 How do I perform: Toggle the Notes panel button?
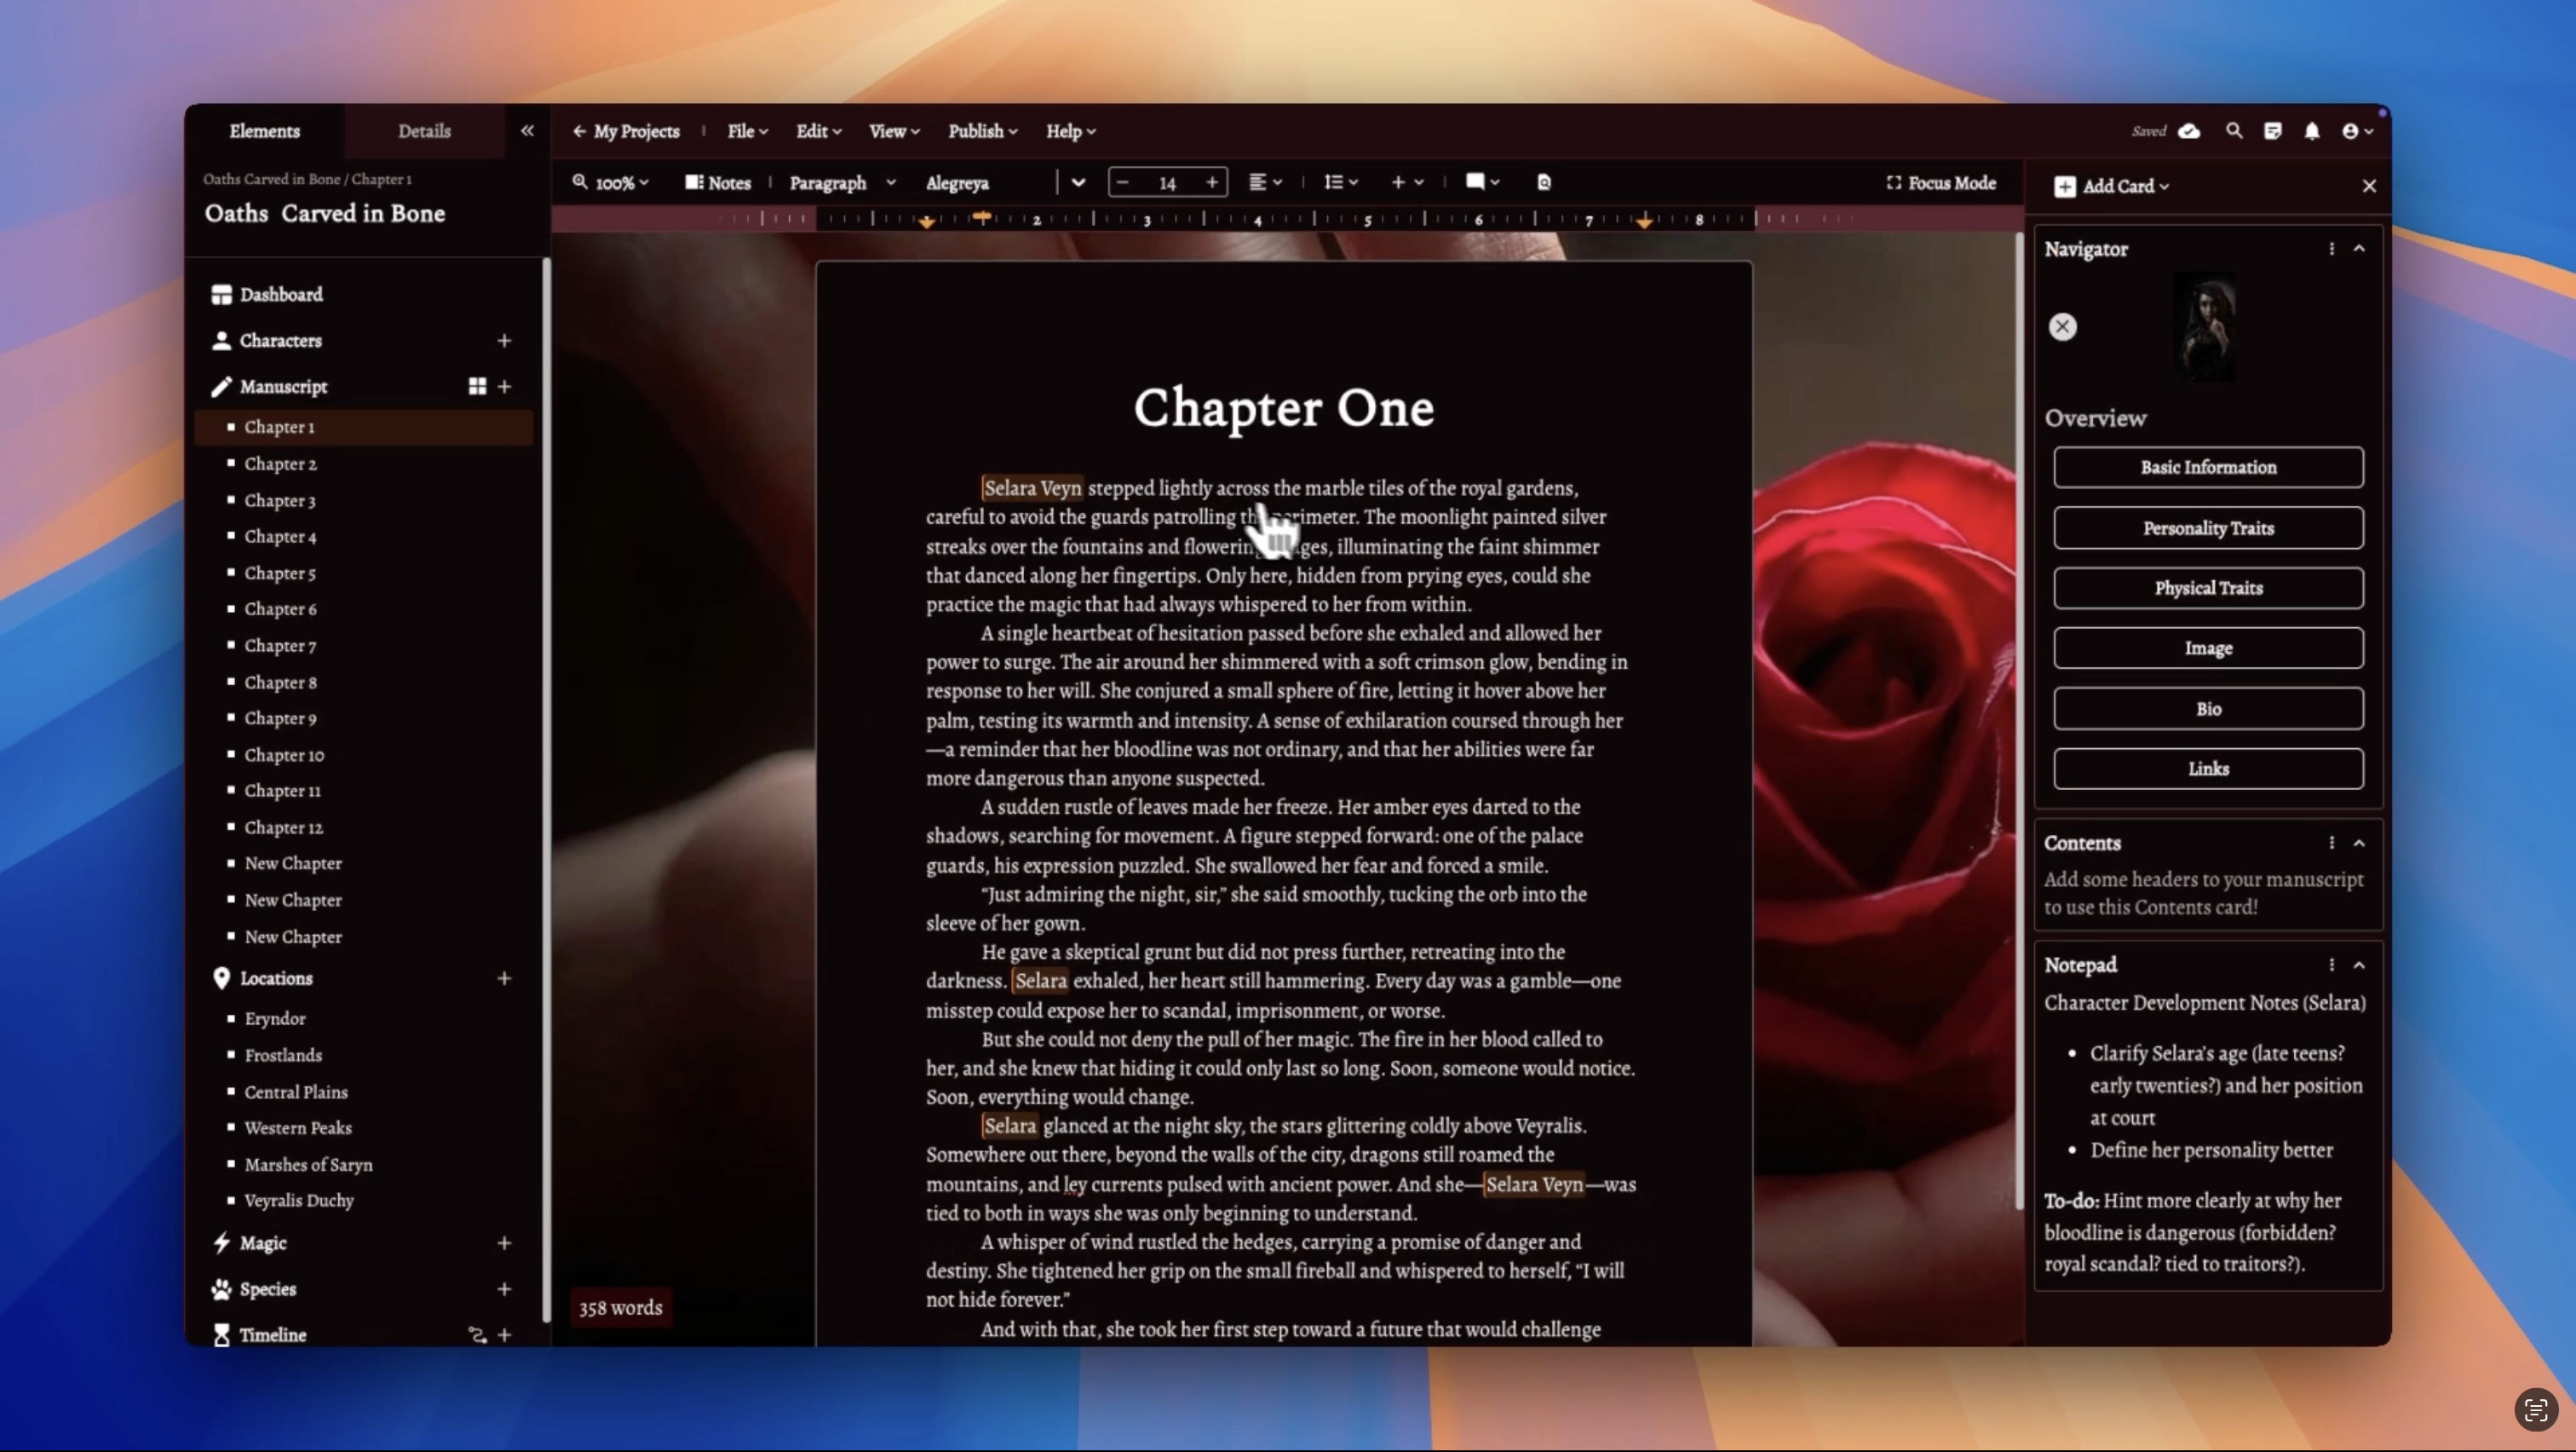[717, 183]
